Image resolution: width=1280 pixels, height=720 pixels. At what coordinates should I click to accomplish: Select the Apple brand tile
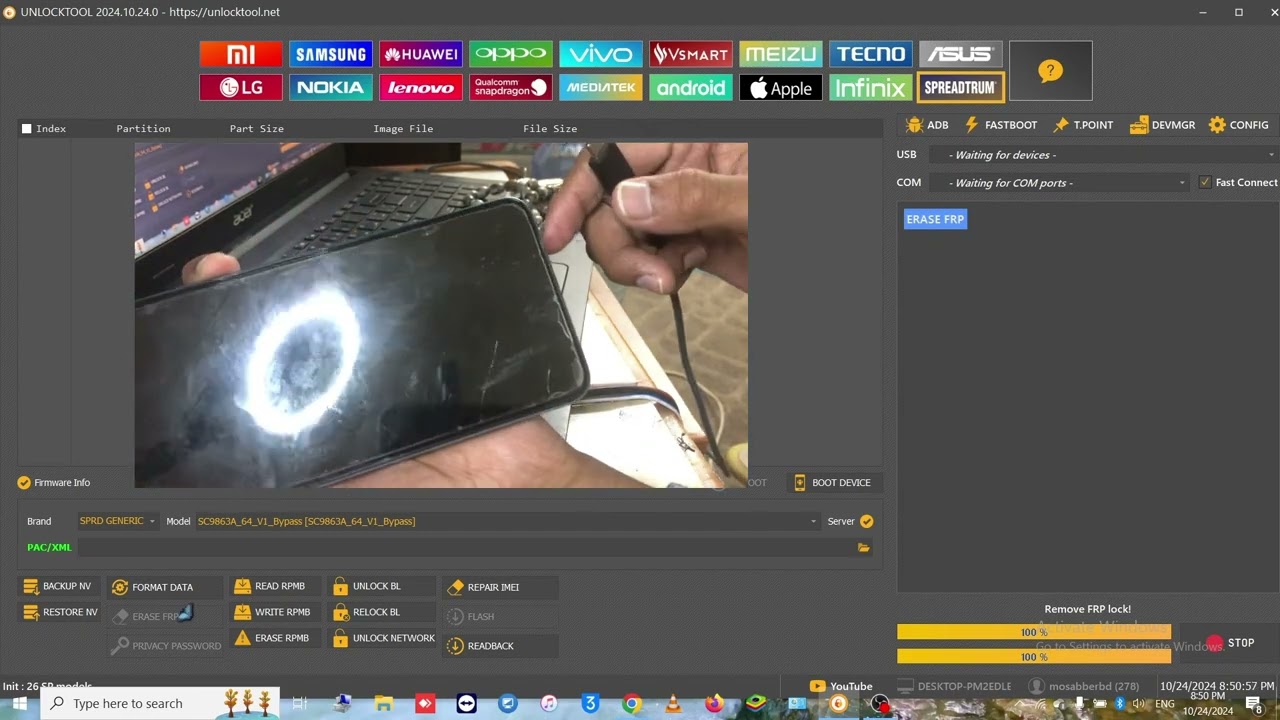pyautogui.click(x=781, y=88)
